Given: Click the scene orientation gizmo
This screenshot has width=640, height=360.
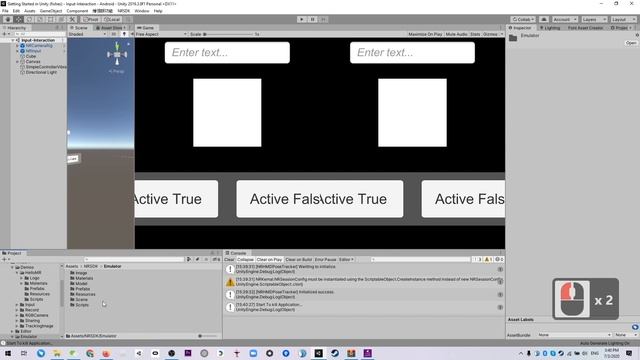Looking at the screenshot, I should (x=117, y=54).
